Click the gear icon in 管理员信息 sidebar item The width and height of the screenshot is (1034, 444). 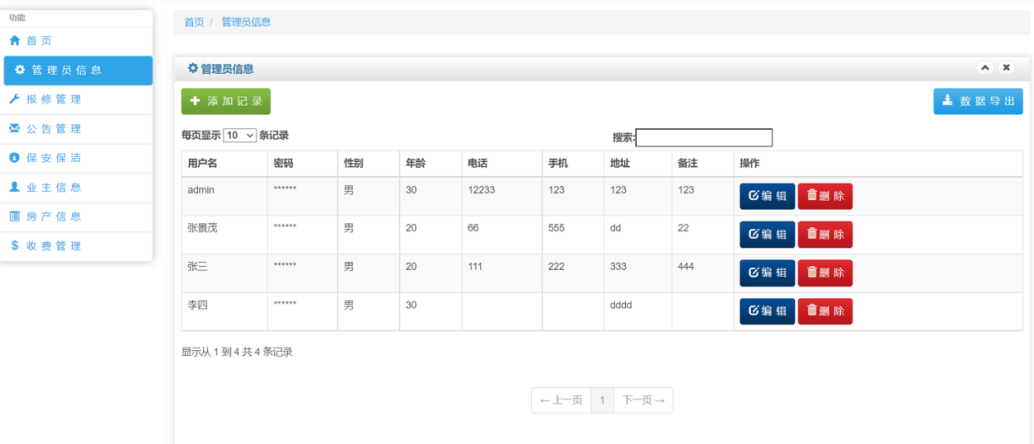20,70
